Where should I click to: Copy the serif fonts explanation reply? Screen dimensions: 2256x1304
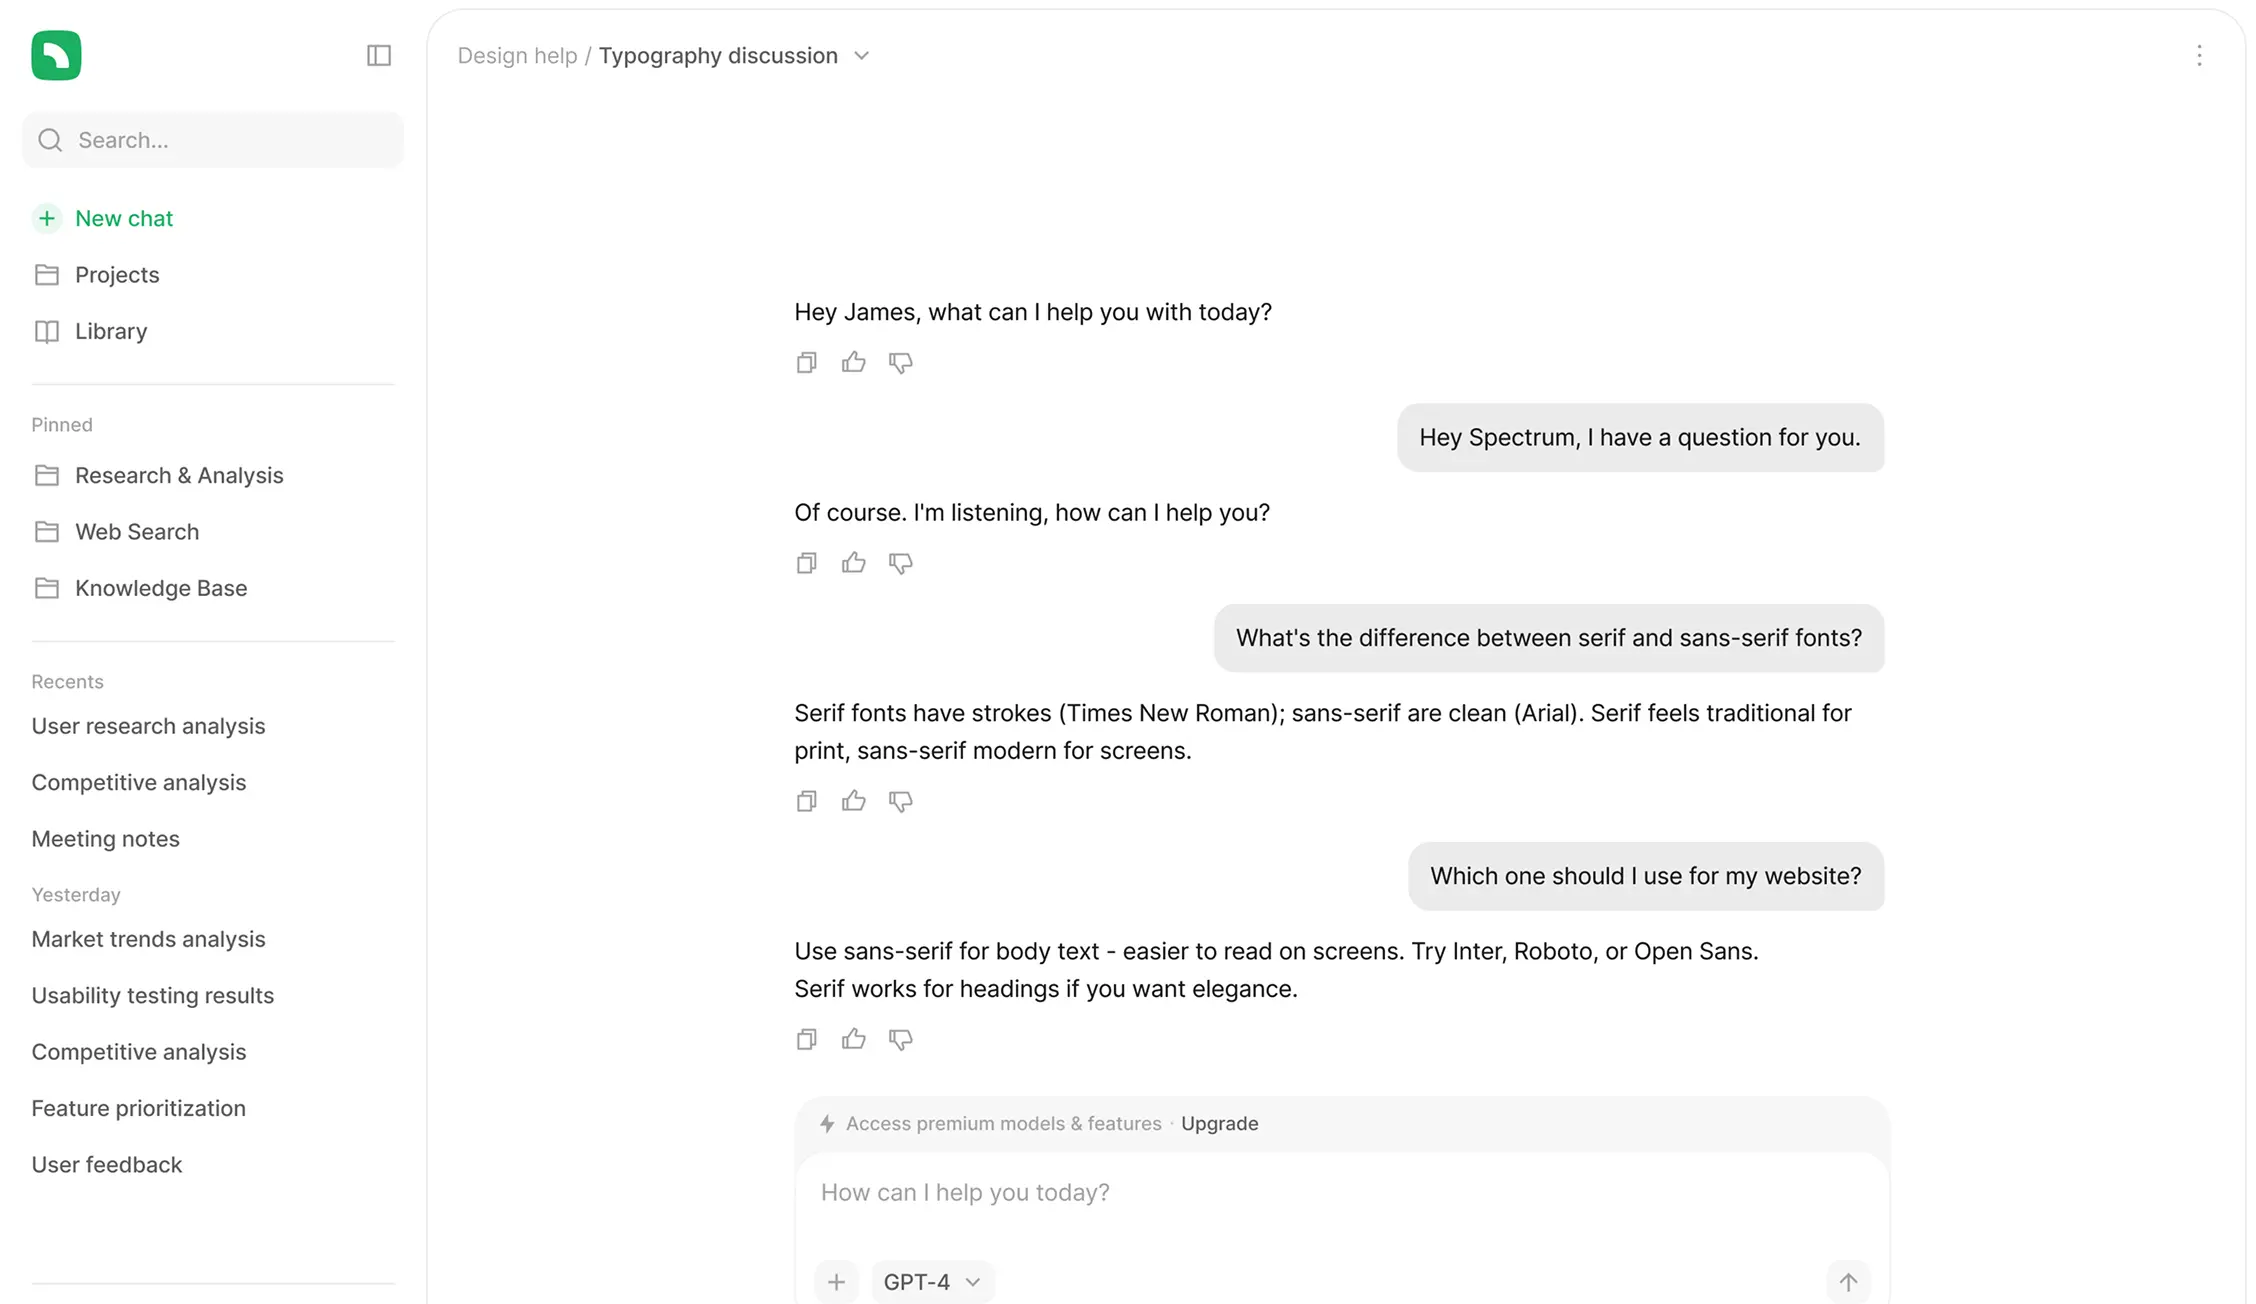coord(806,800)
